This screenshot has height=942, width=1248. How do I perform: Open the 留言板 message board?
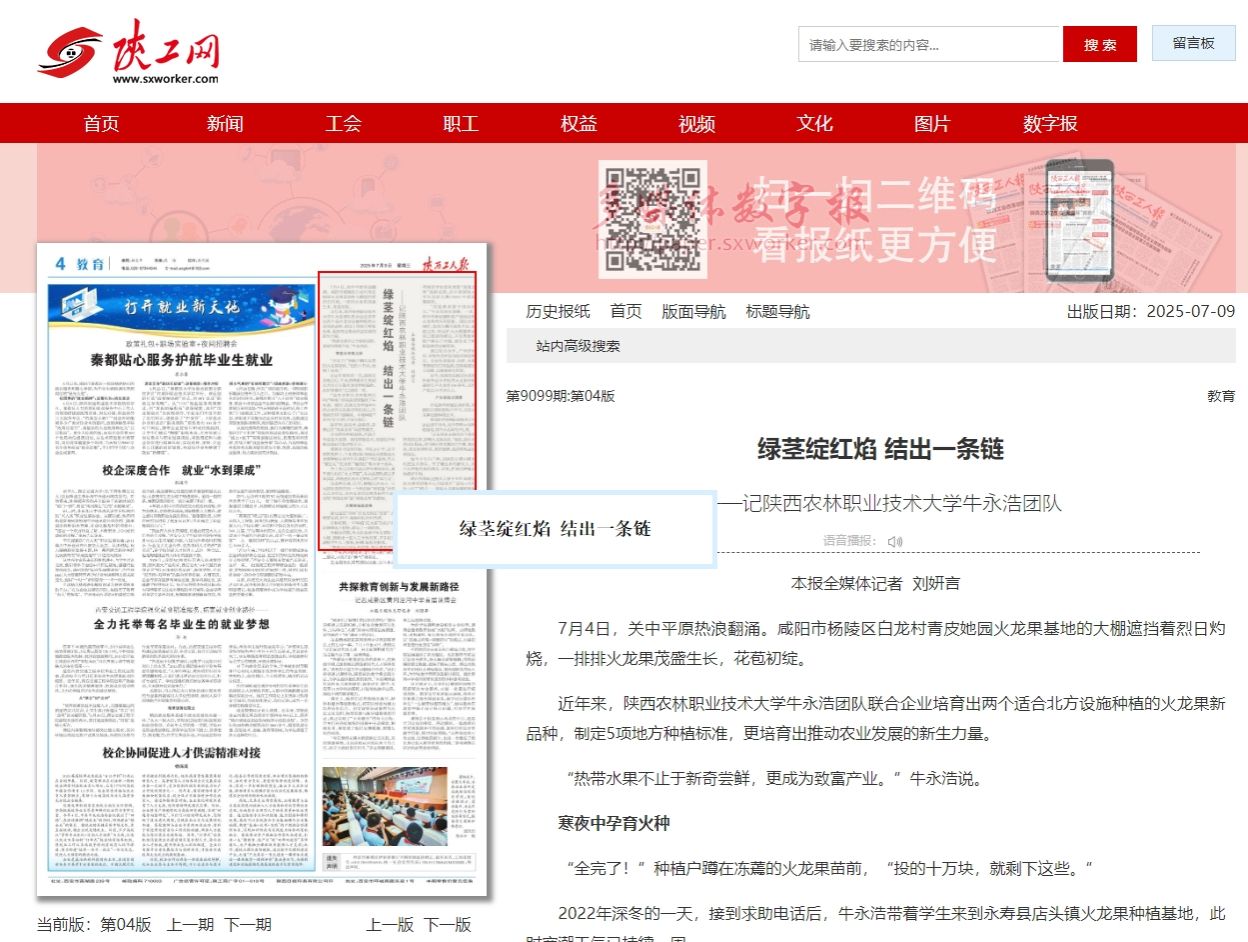click(x=1193, y=44)
